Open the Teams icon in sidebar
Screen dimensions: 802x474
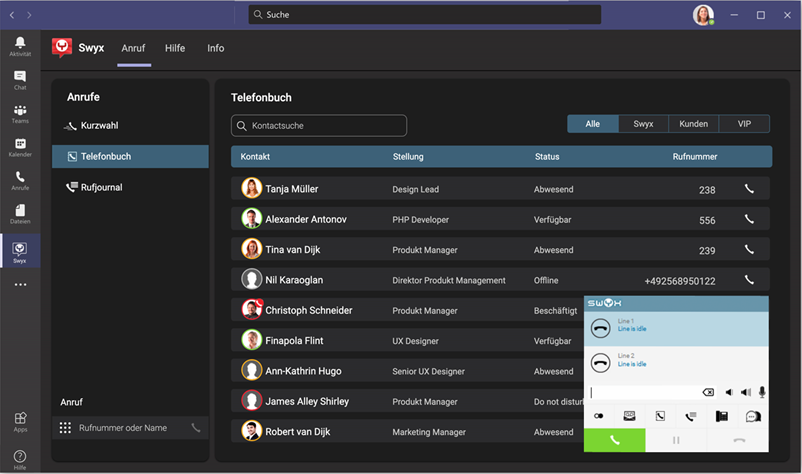coord(20,114)
